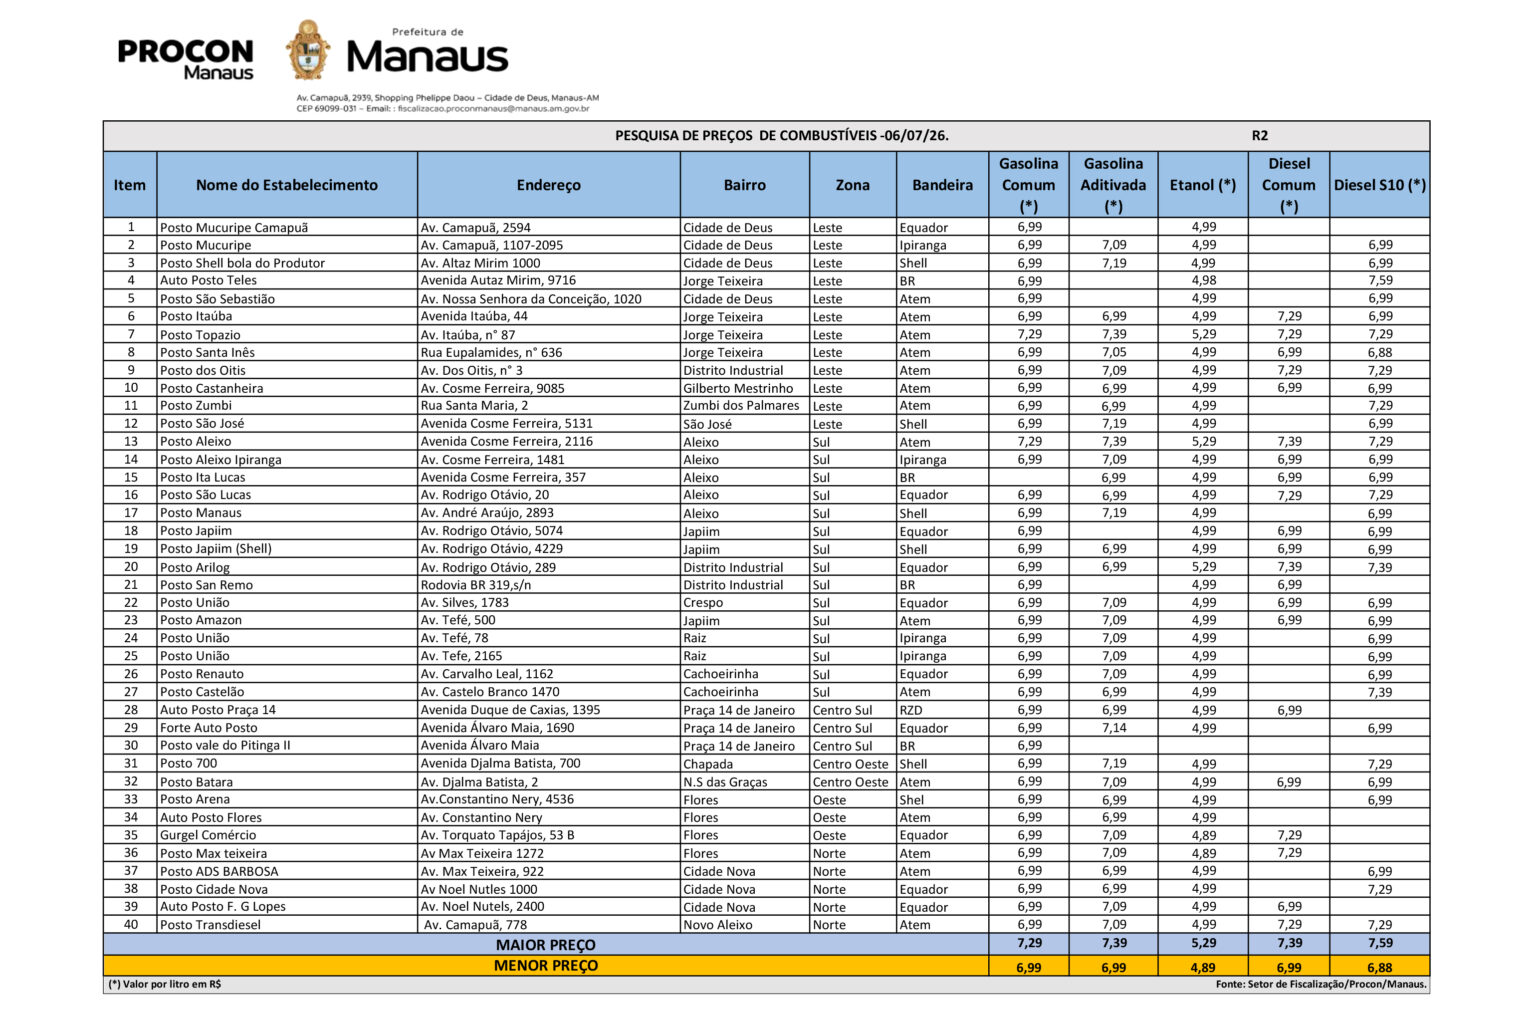Click the Manaus city crest emblem
This screenshot has height=1024, width=1536.
pos(308,51)
